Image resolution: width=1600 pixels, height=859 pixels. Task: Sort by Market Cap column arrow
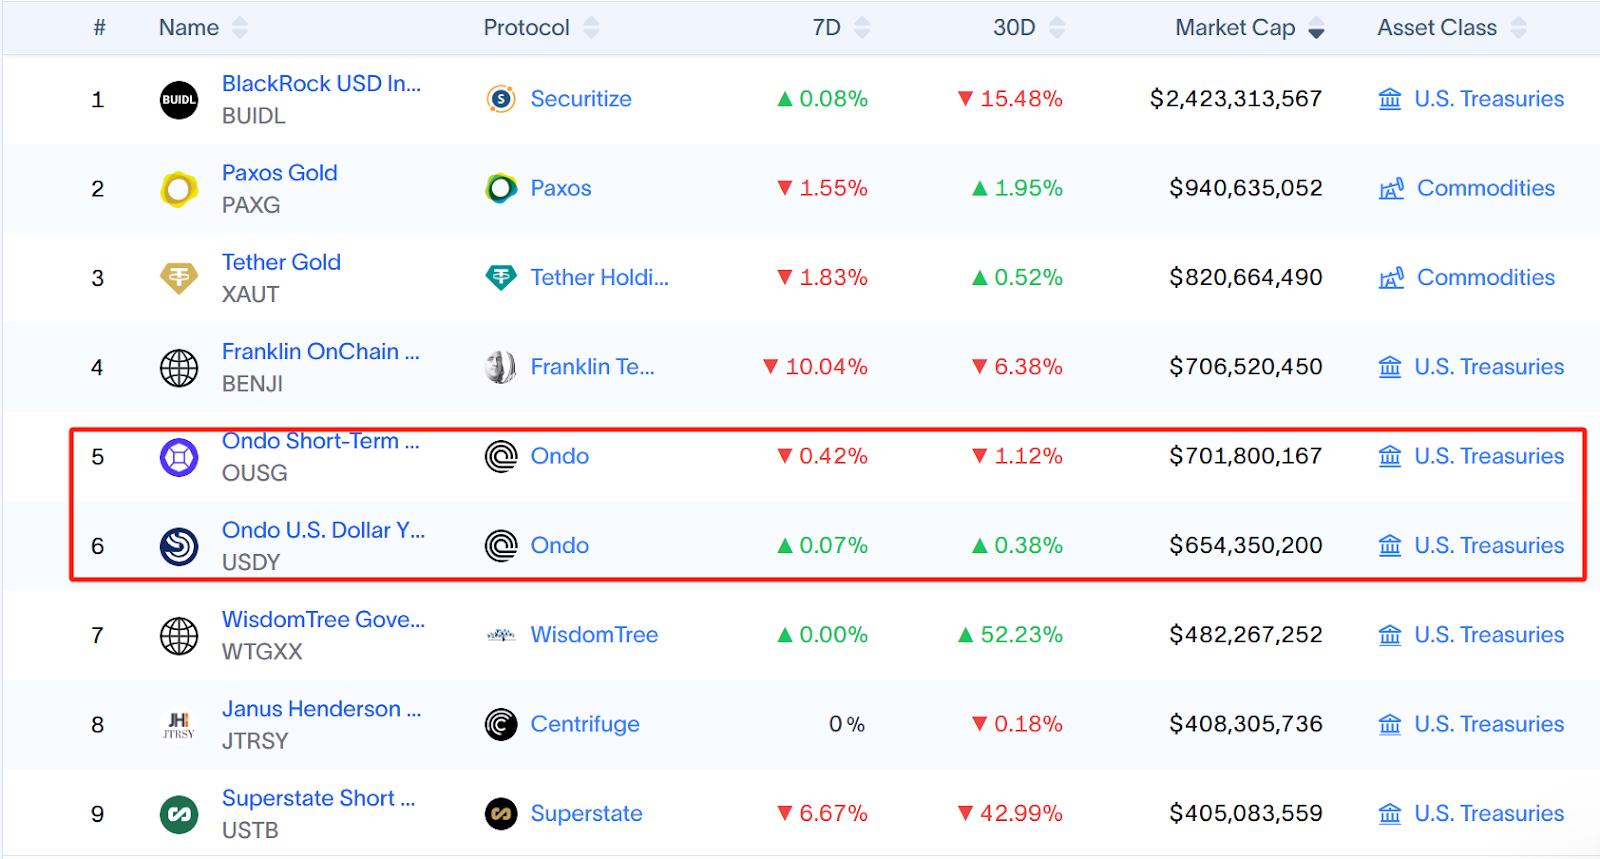1316,29
